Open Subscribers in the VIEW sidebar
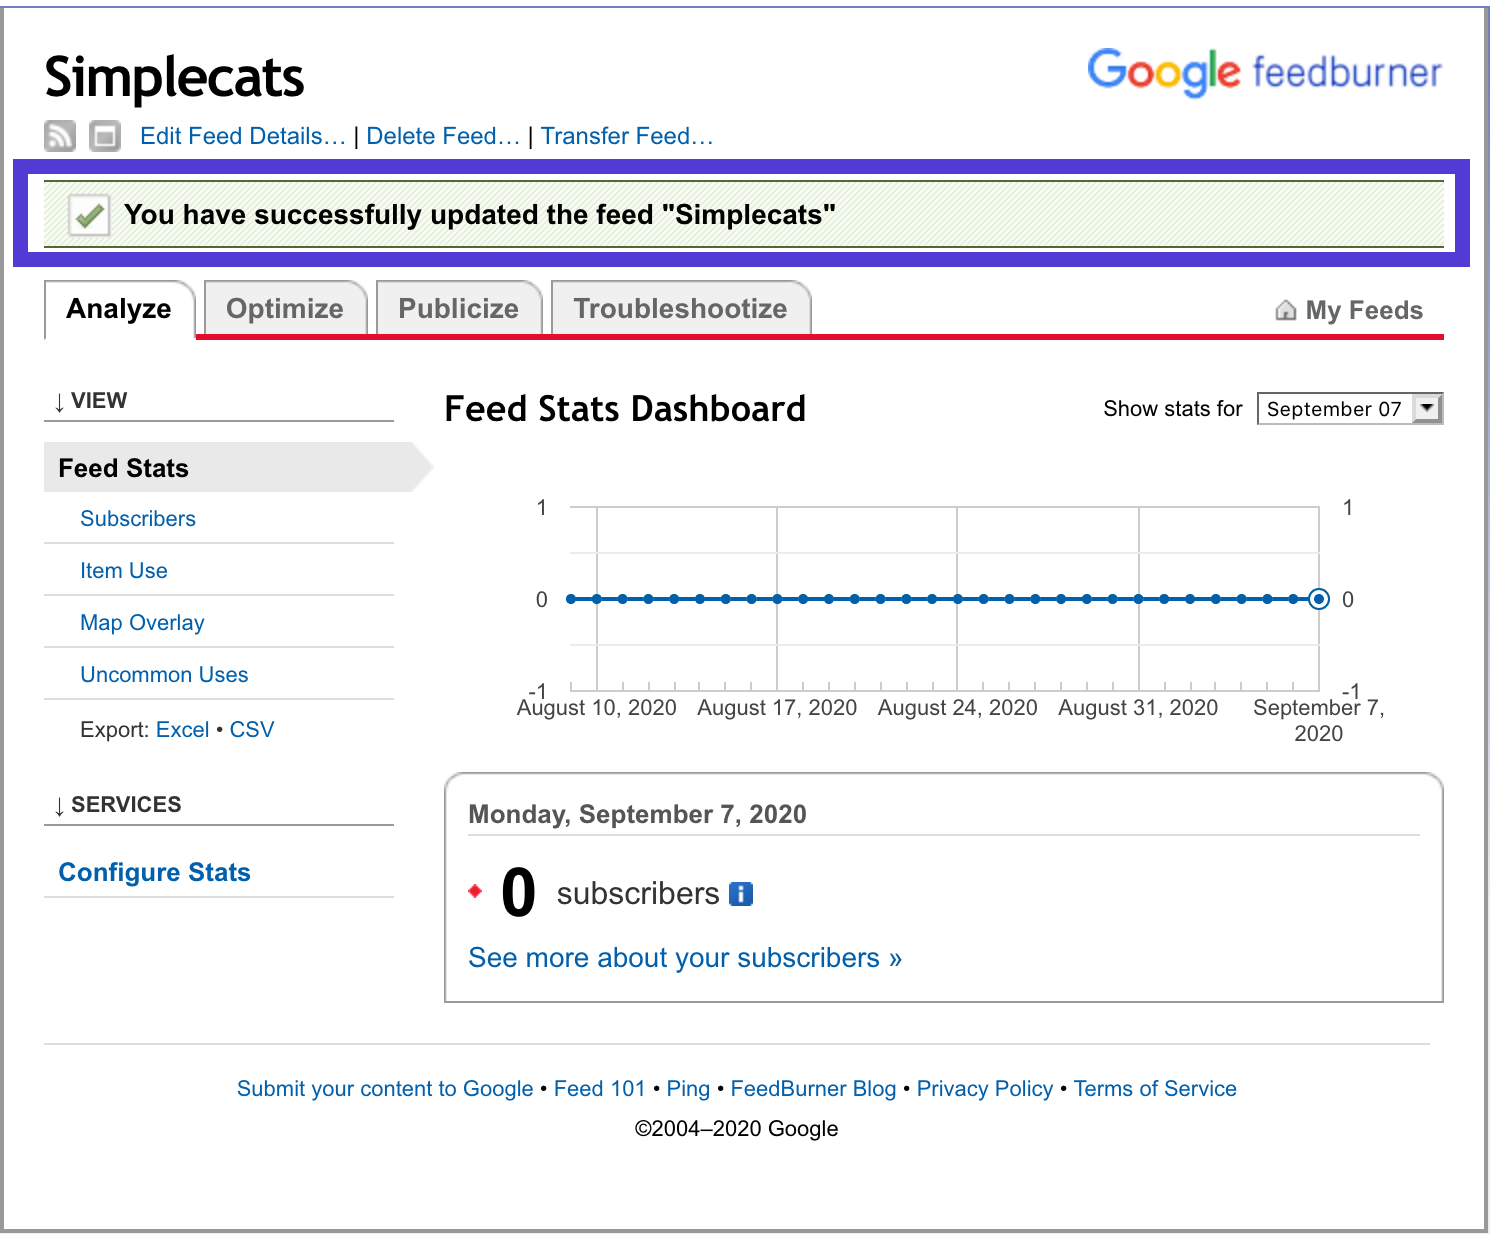Image resolution: width=1490 pixels, height=1234 pixels. coord(138,519)
